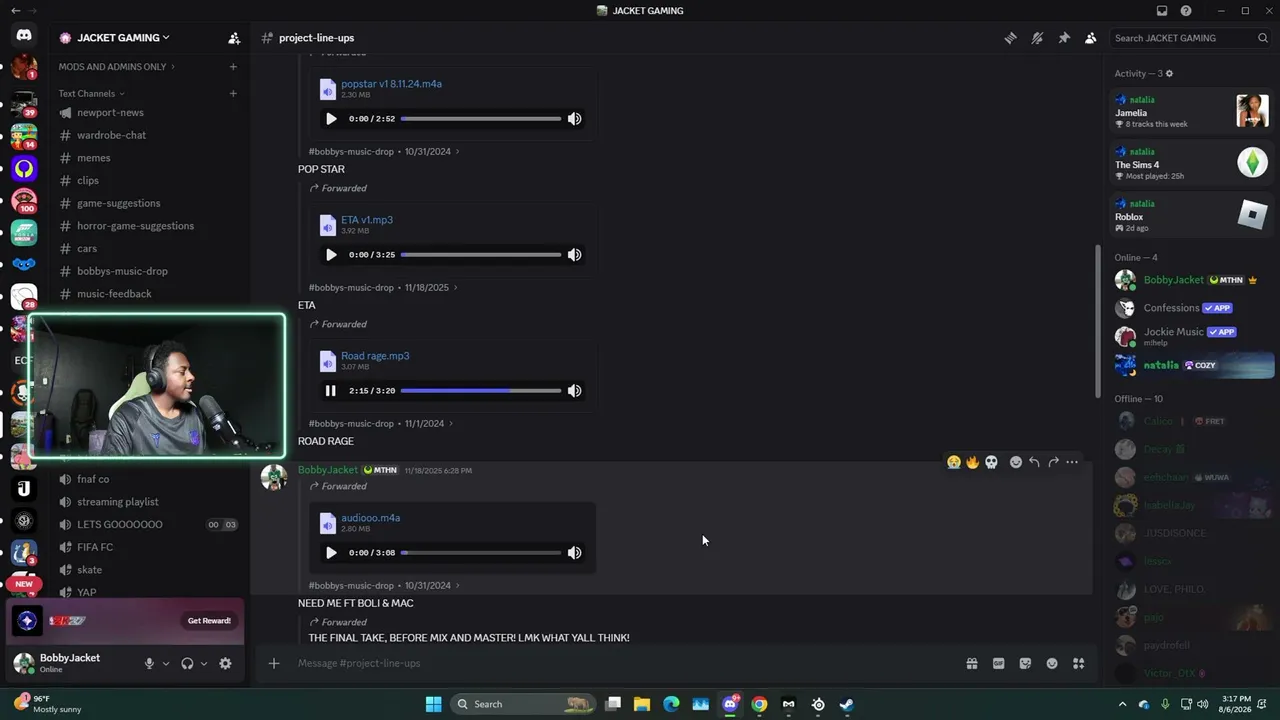1280x720 pixels.
Task: Show pinned messages for this channel
Action: [1064, 38]
